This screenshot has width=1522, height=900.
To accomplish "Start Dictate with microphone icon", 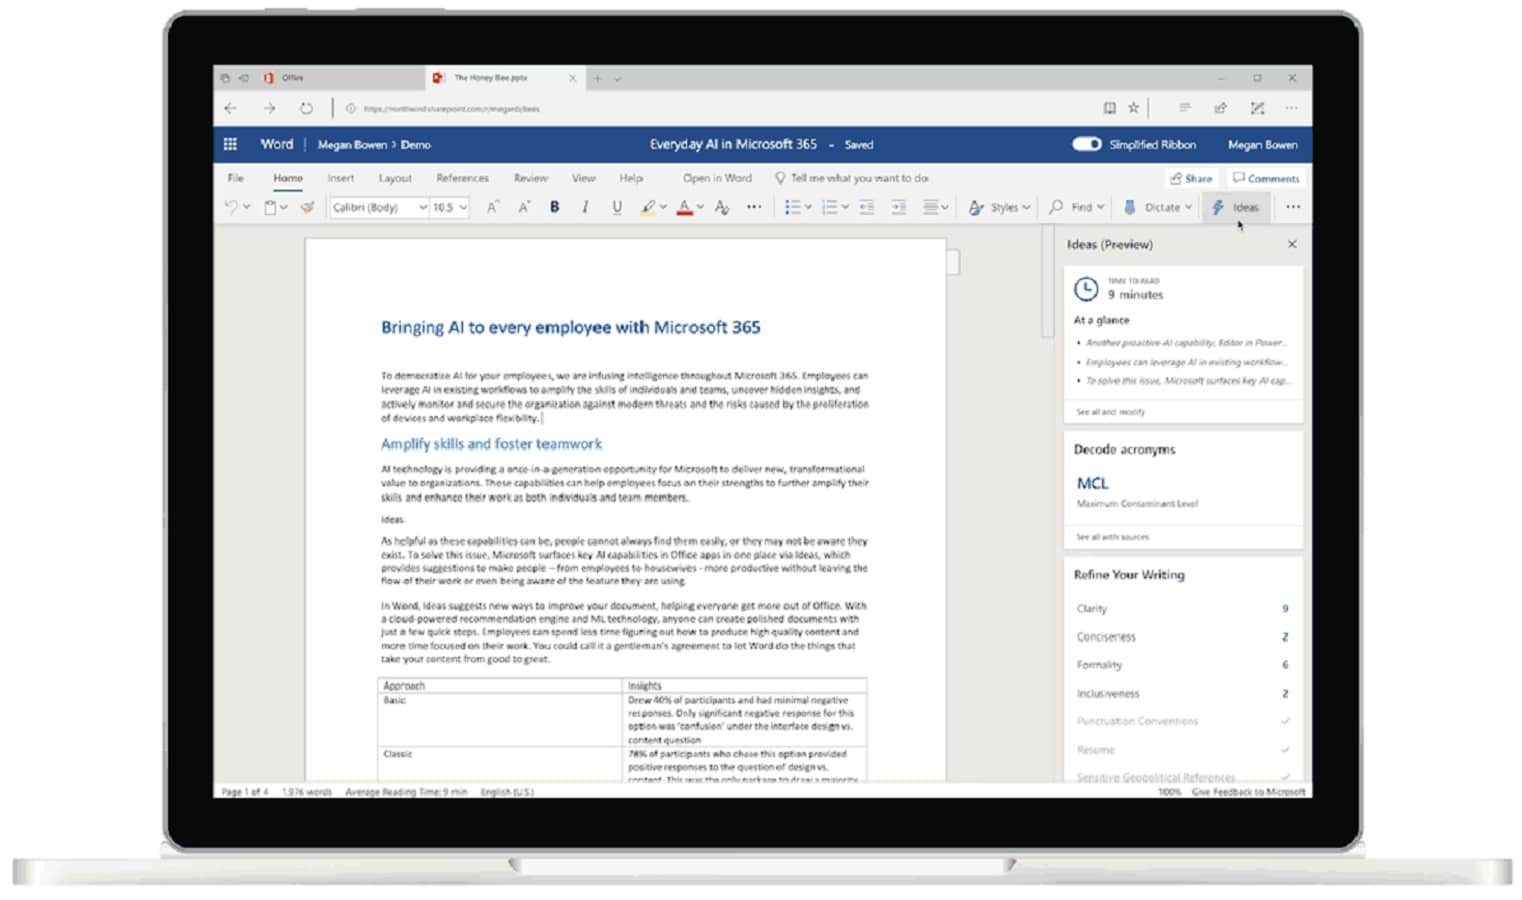I will coord(1129,207).
